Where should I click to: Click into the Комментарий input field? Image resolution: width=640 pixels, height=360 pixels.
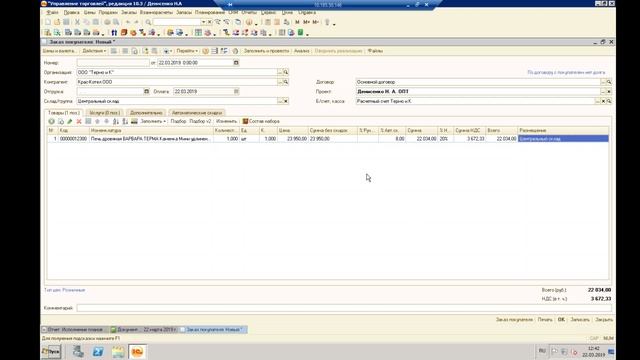[344, 308]
